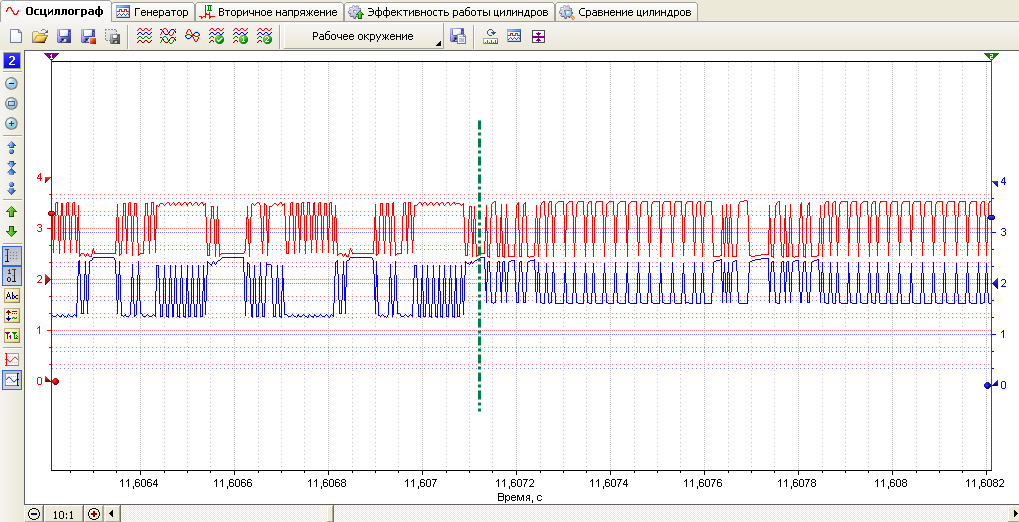
Task: Click the time label 11,6082
Action: [985, 484]
